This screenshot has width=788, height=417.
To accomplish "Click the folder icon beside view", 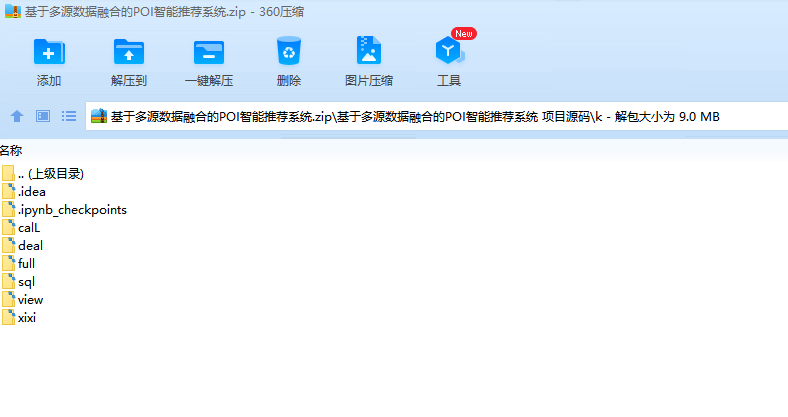I will (x=9, y=299).
